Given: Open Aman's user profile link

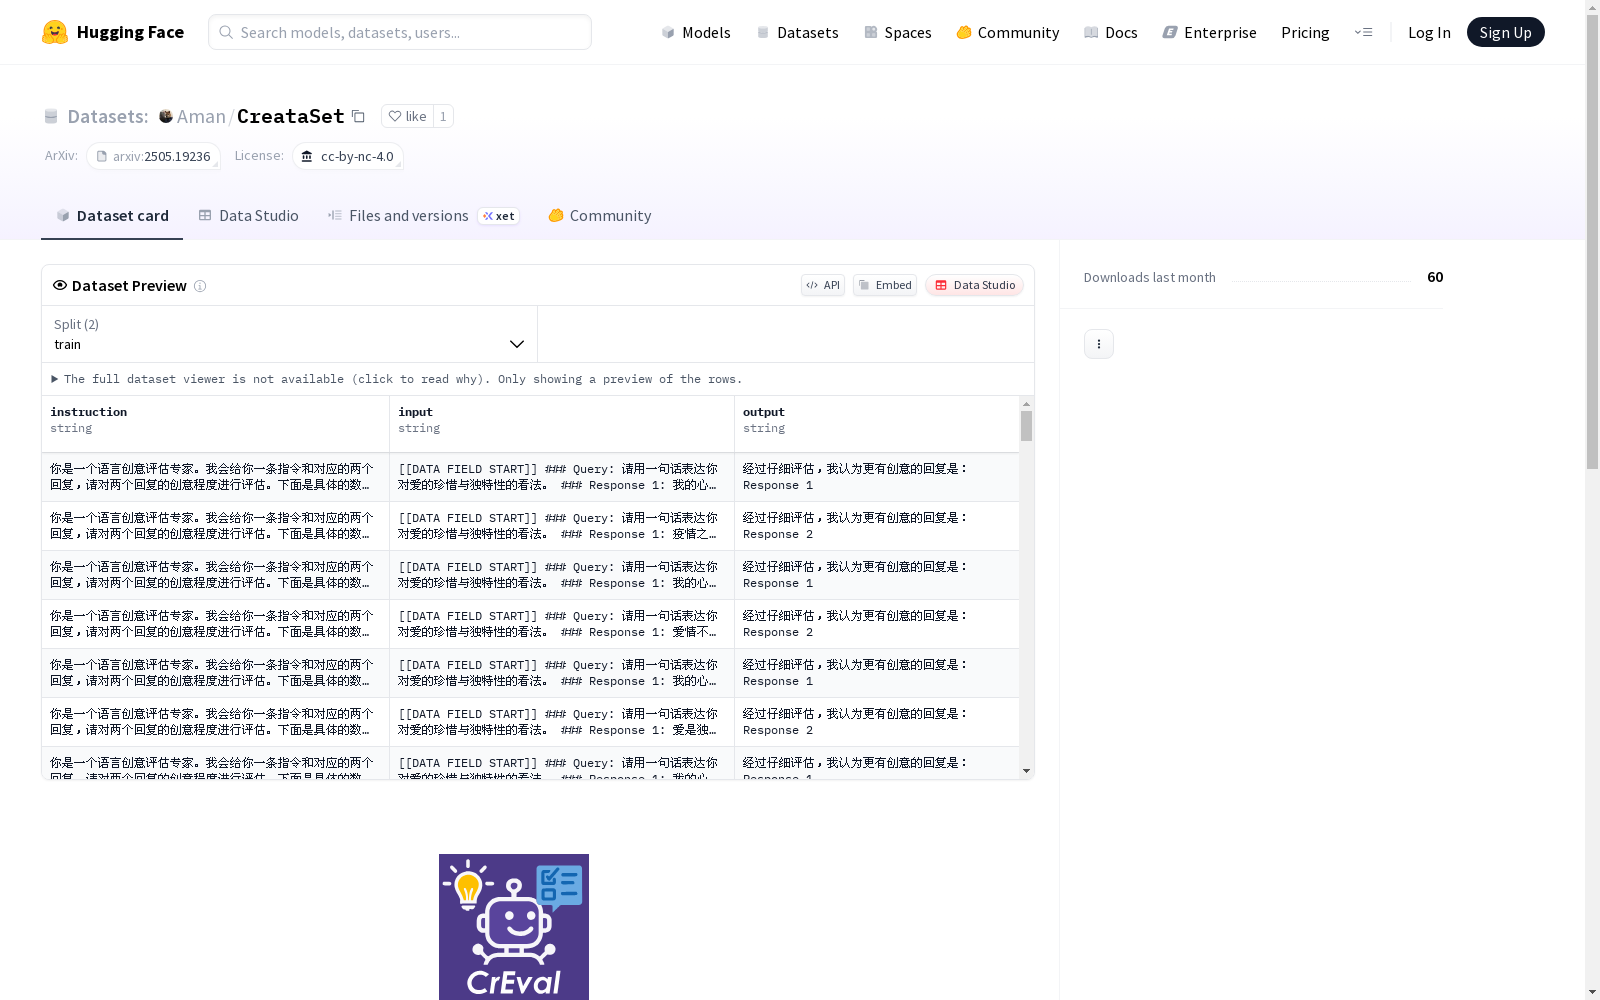Looking at the screenshot, I should click(x=201, y=116).
